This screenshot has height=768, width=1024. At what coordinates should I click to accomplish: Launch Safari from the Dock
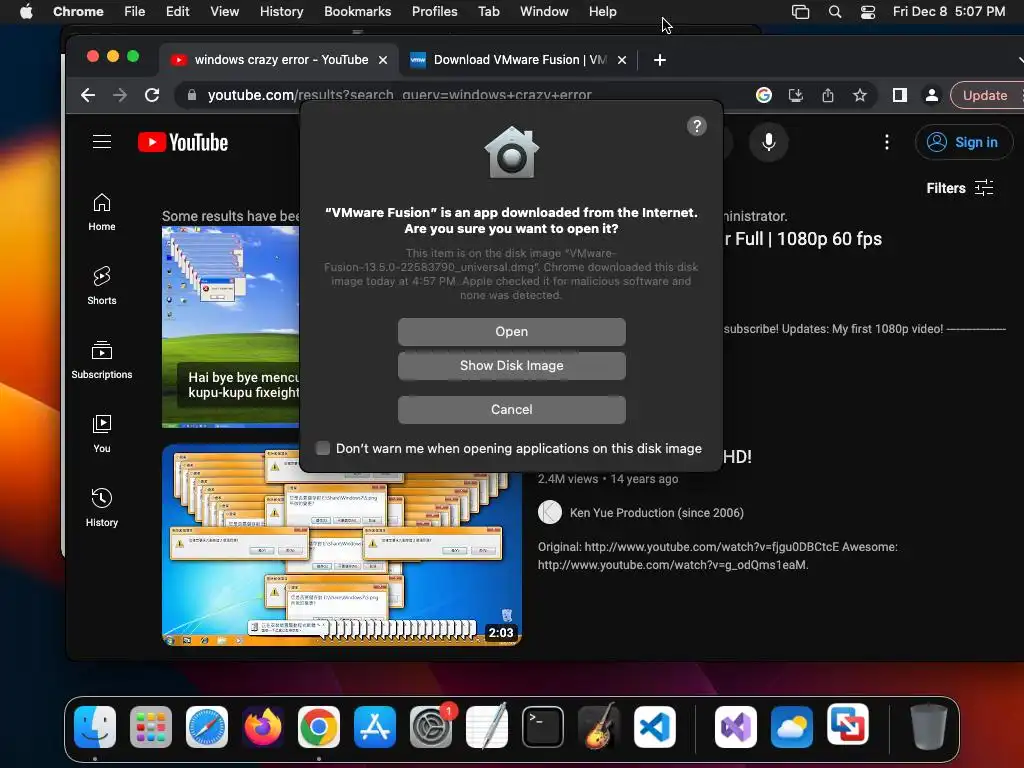point(207,727)
